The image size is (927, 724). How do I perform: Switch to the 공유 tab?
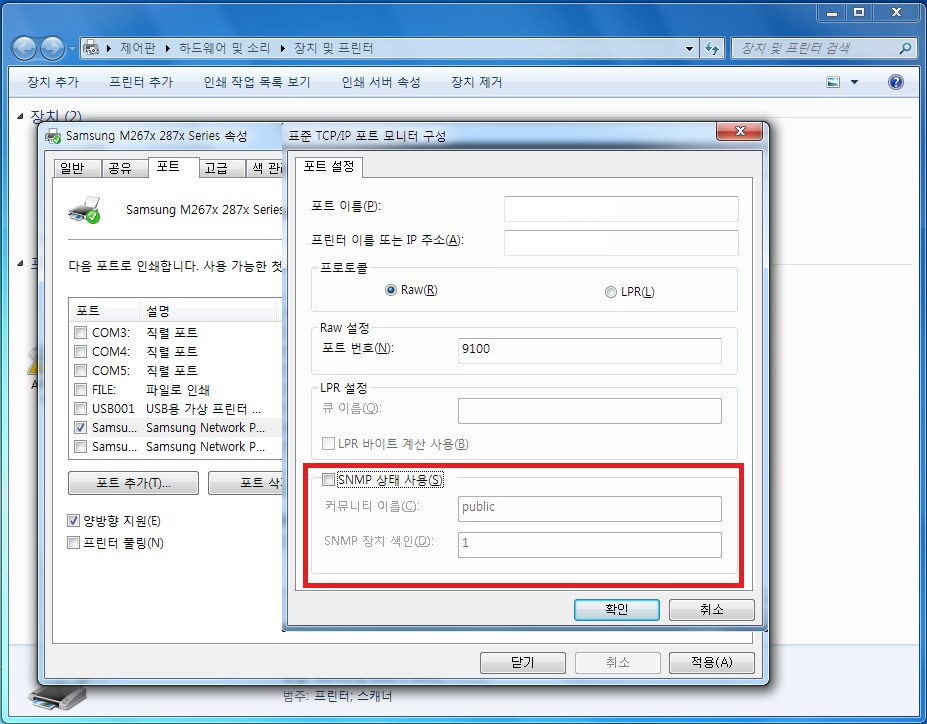click(125, 168)
